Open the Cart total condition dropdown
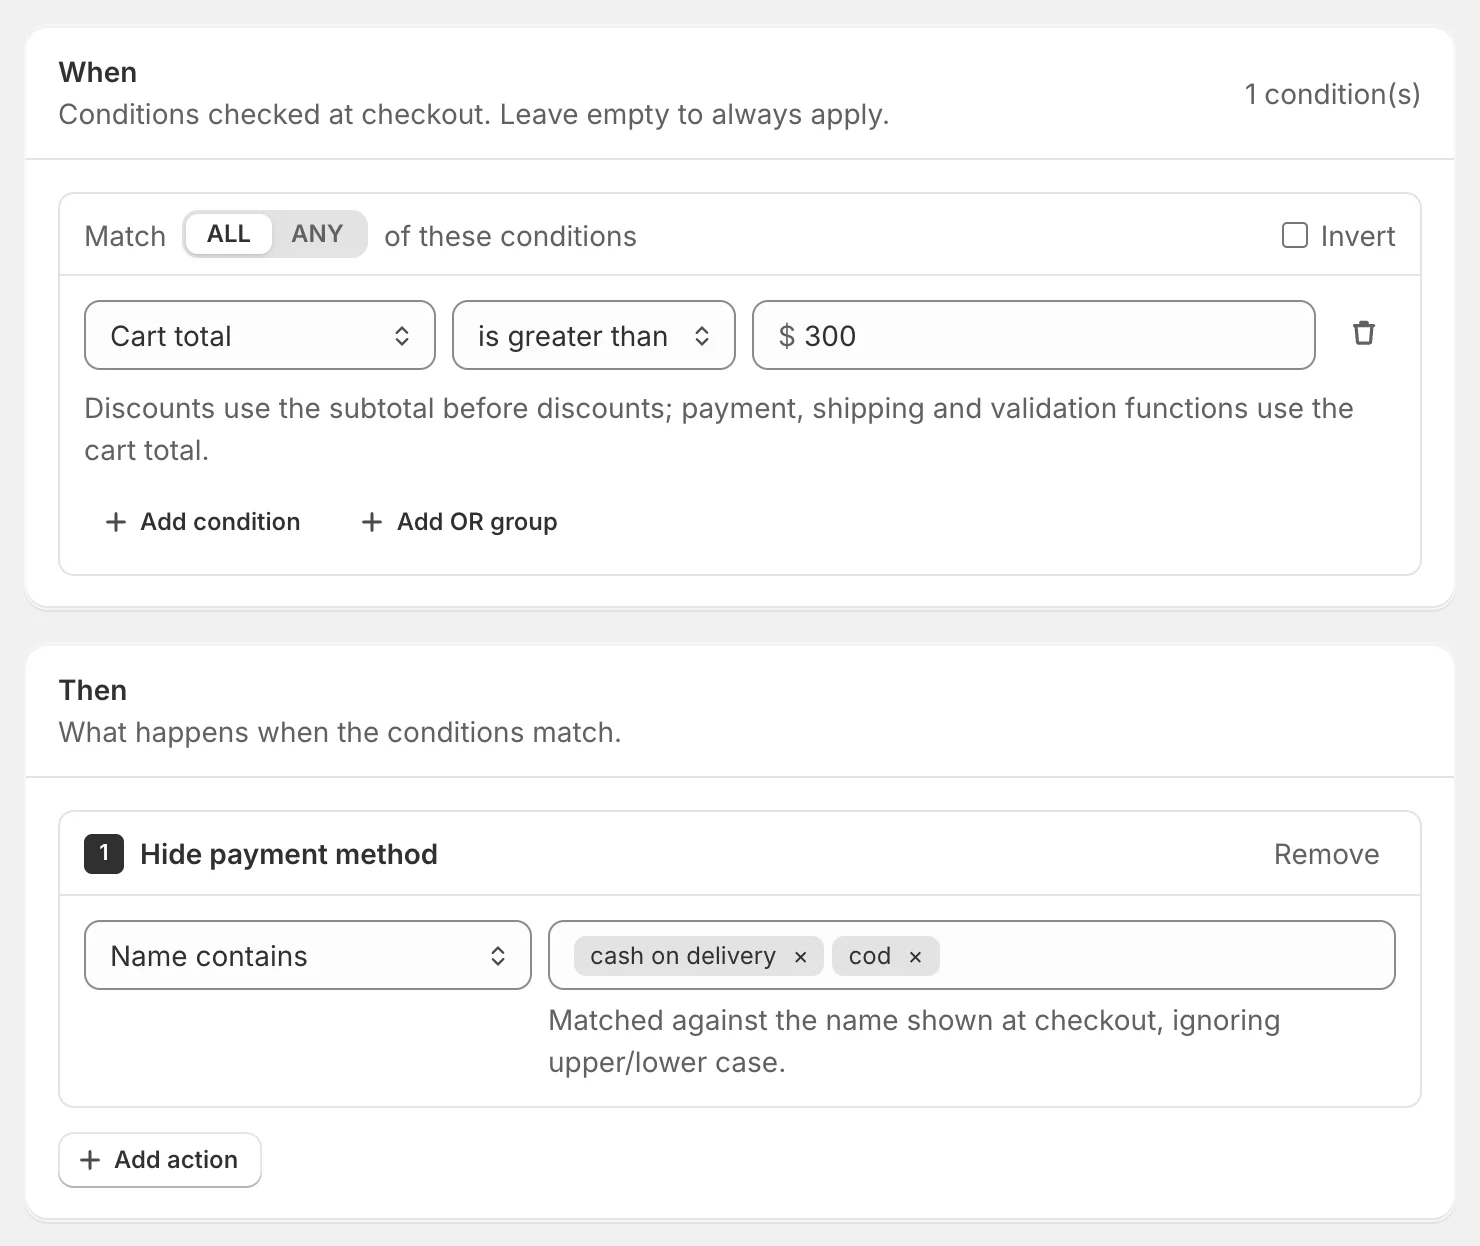 tap(260, 335)
